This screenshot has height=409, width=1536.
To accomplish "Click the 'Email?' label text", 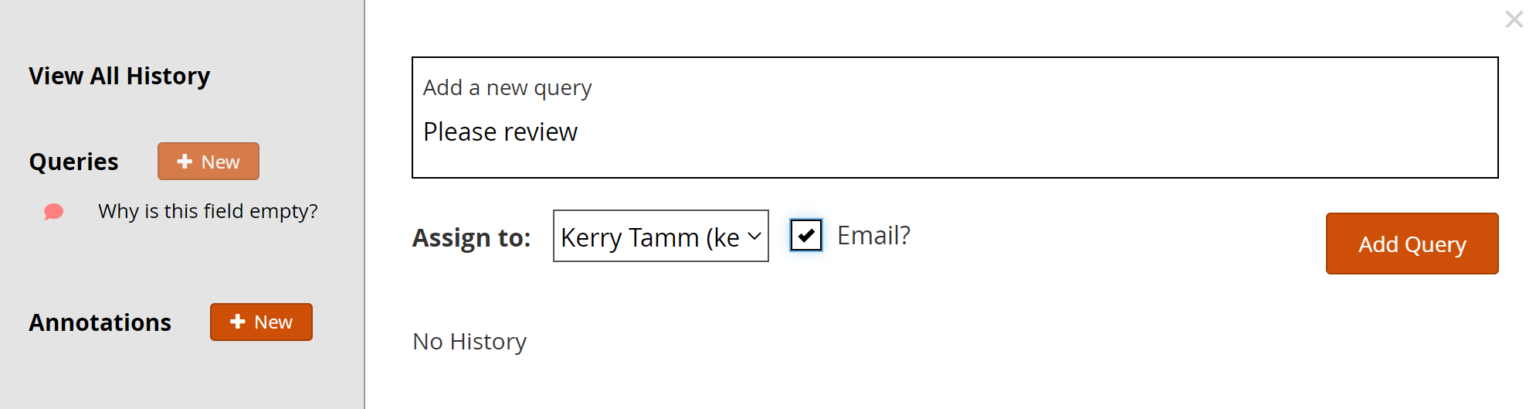I will click(873, 236).
